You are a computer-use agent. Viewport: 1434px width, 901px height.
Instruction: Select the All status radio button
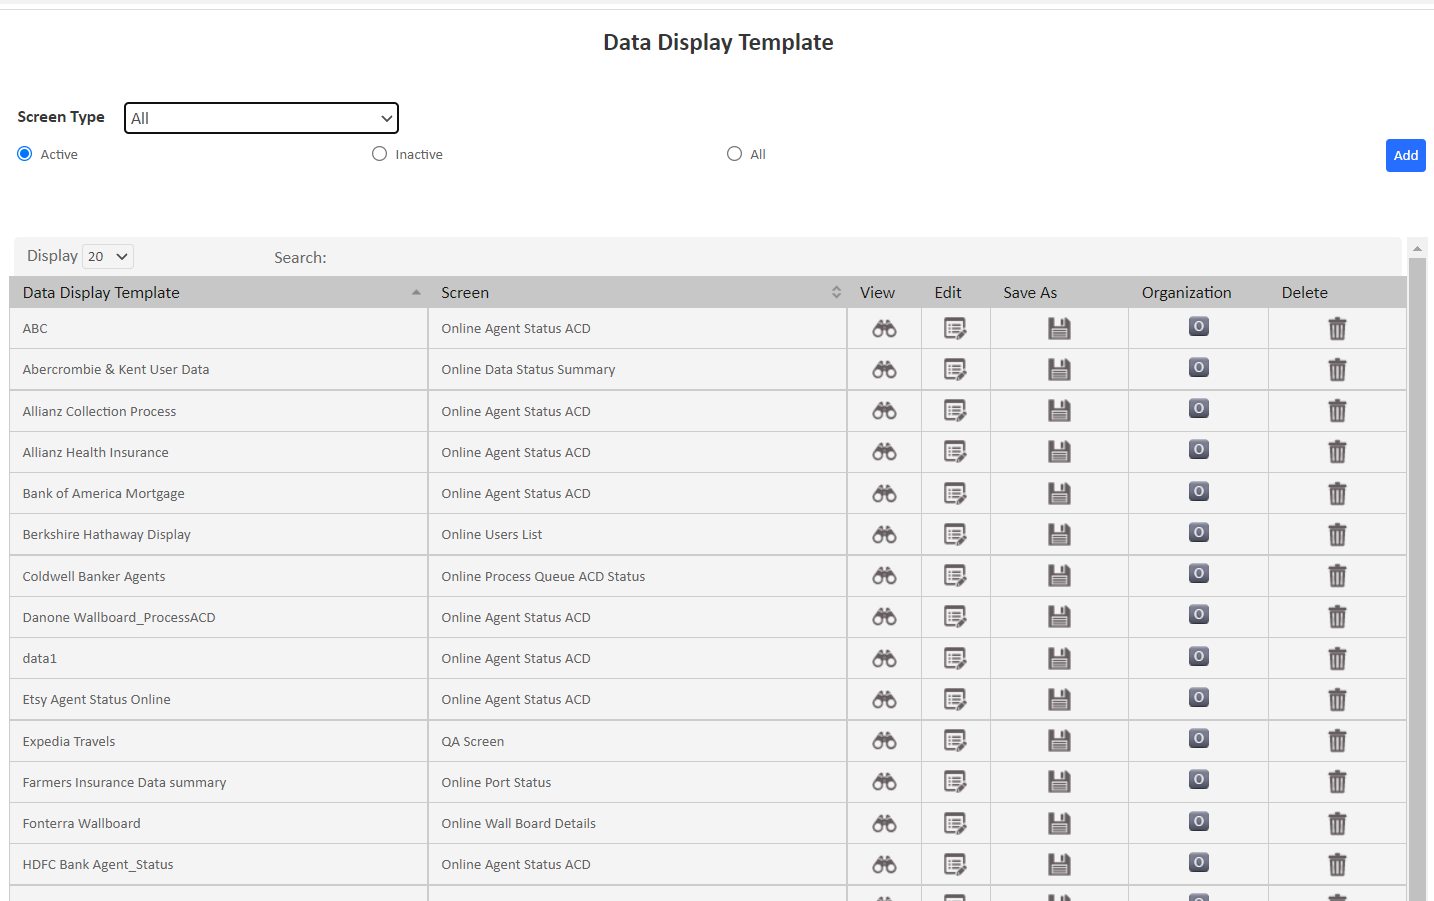point(734,153)
